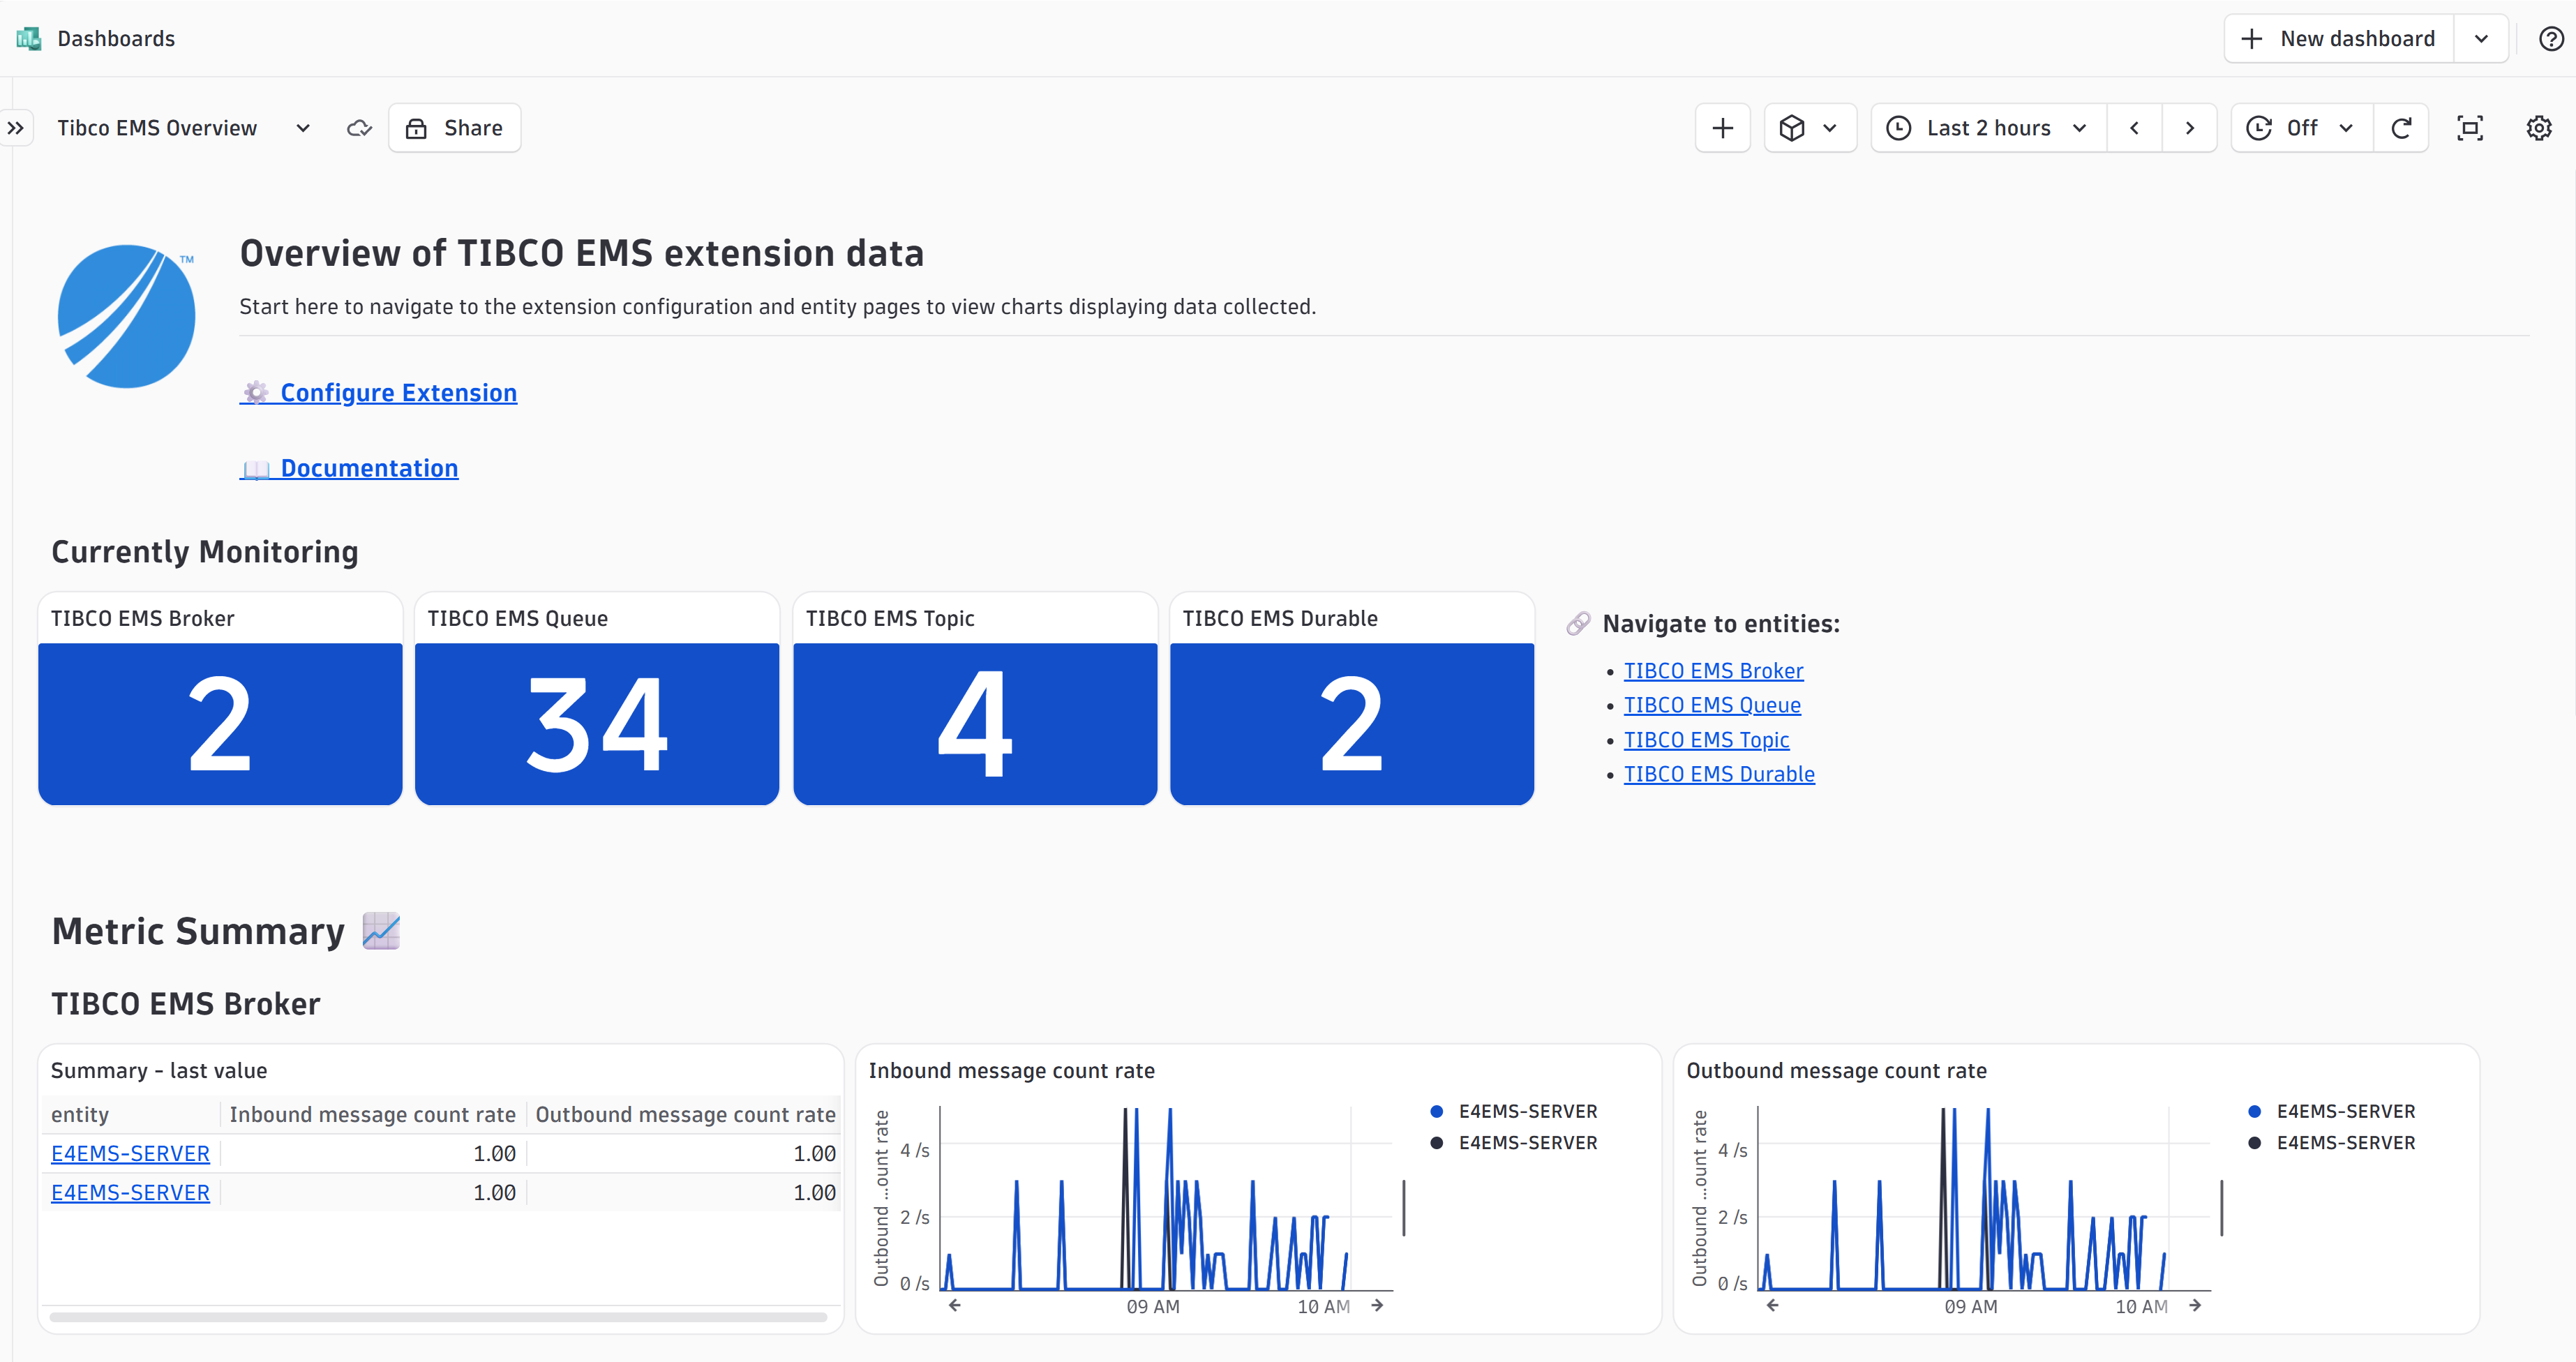The width and height of the screenshot is (2576, 1362).
Task: Go to next timeframe arrow
Action: click(x=2189, y=128)
